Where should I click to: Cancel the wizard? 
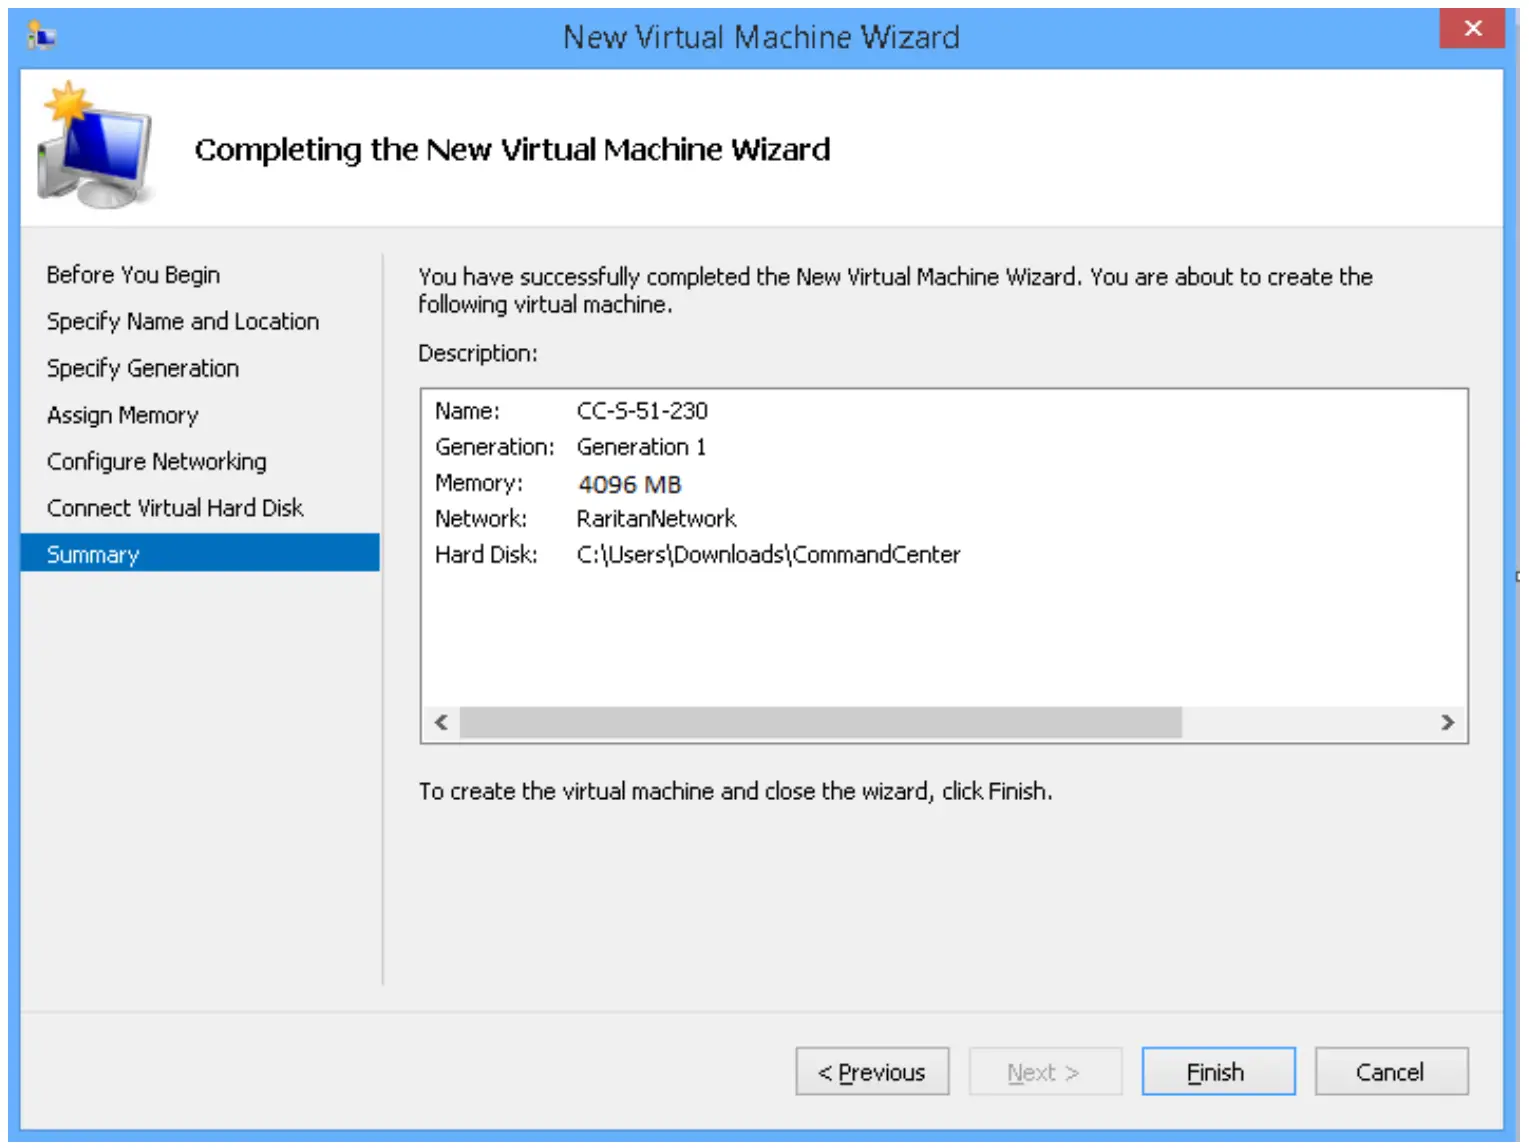click(x=1390, y=1072)
